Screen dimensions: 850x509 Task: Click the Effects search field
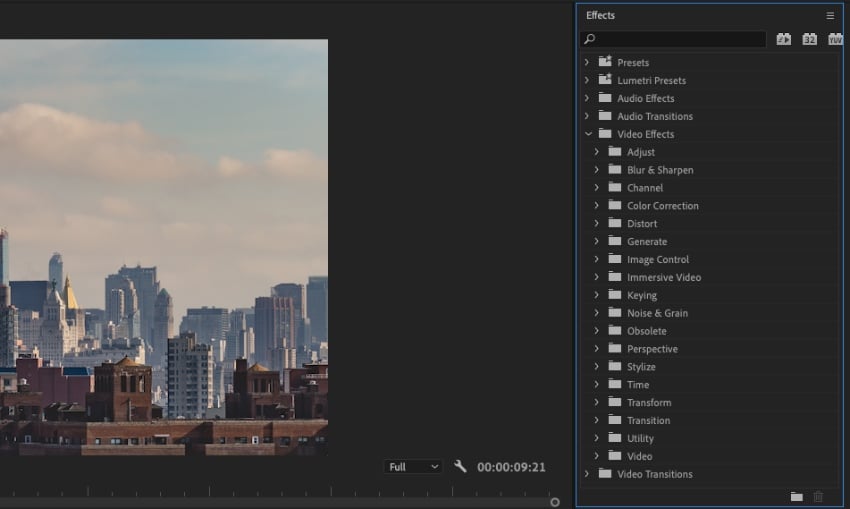click(673, 39)
